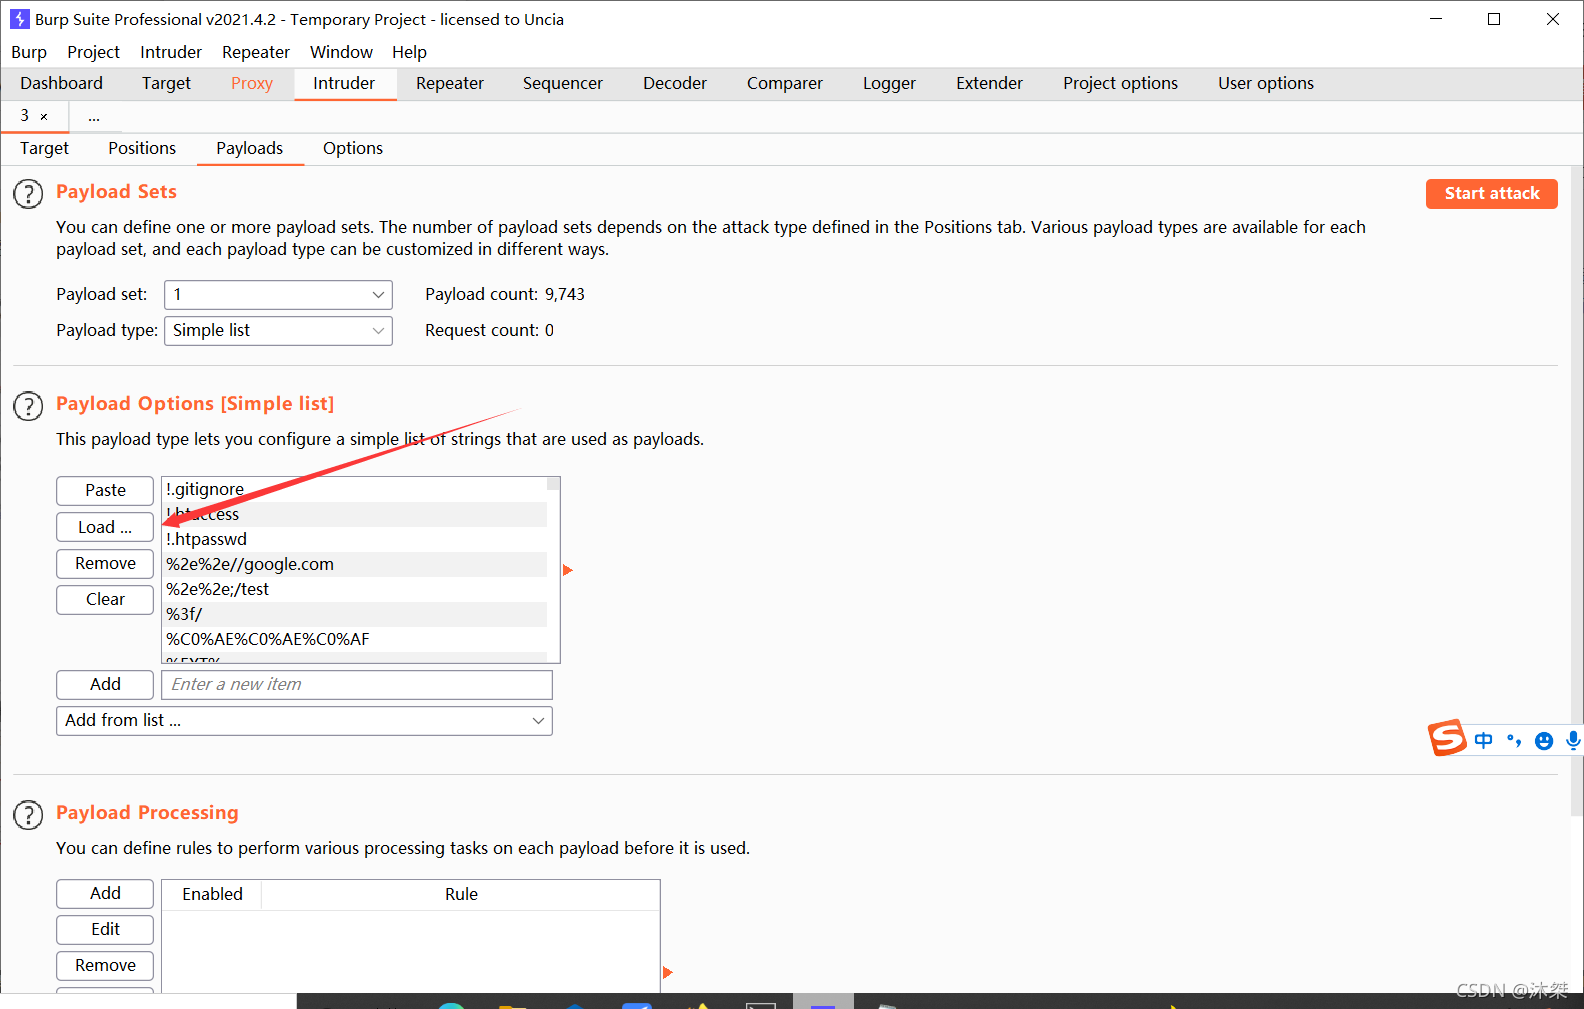
Task: Open the Help menu
Action: [409, 52]
